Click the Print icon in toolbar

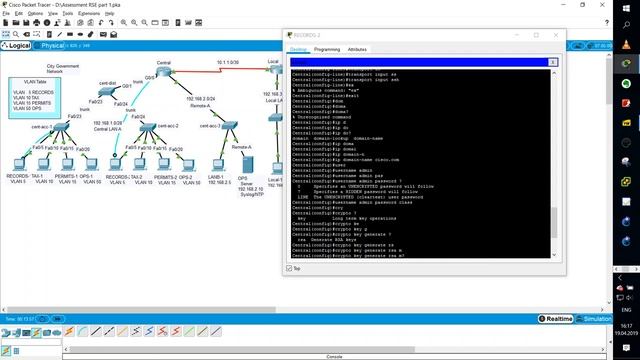(37, 23)
